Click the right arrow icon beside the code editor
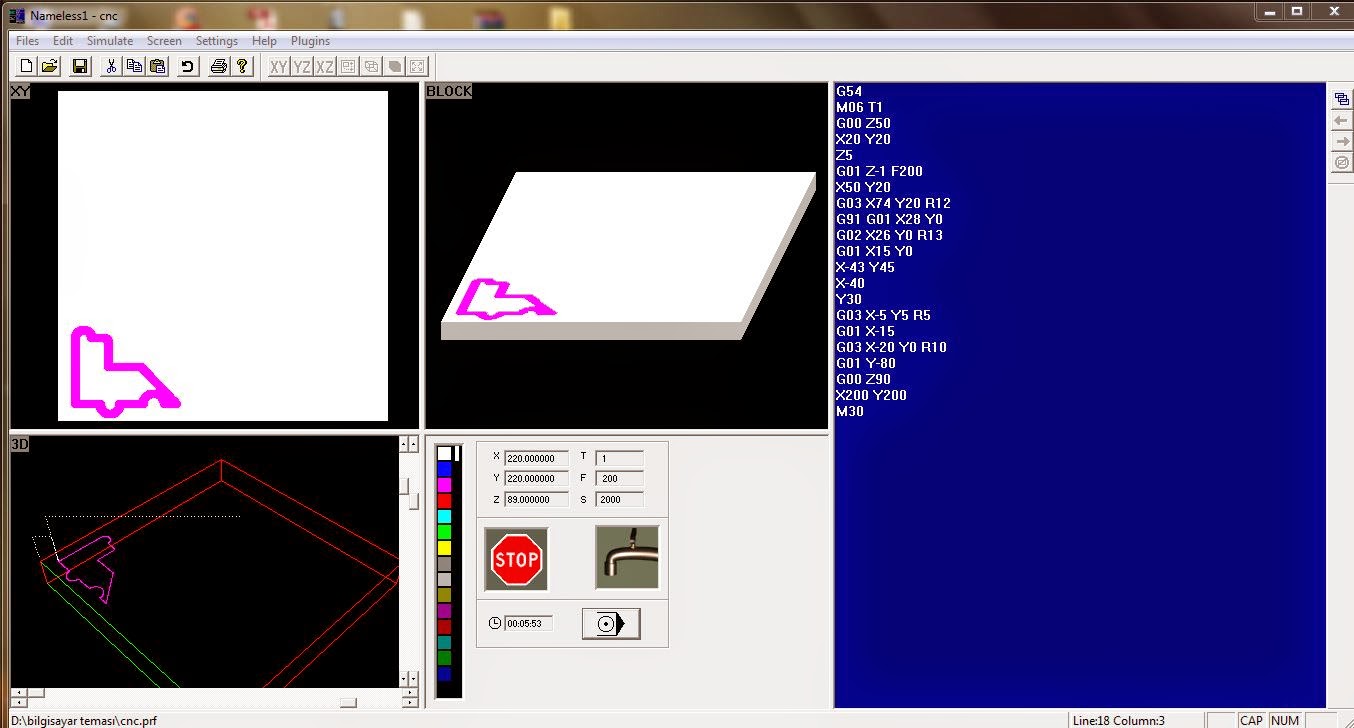 pyautogui.click(x=1342, y=141)
